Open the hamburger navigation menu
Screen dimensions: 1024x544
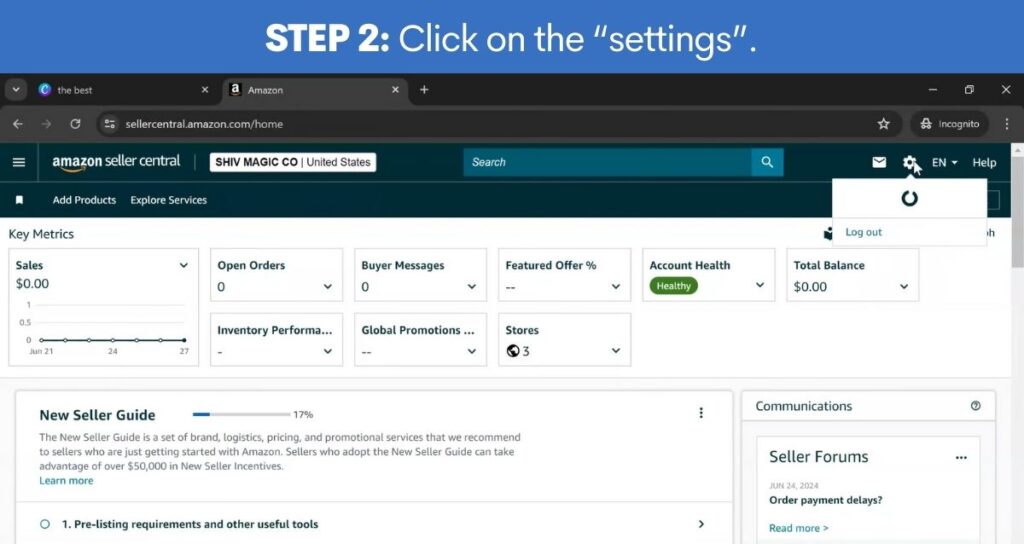point(19,162)
